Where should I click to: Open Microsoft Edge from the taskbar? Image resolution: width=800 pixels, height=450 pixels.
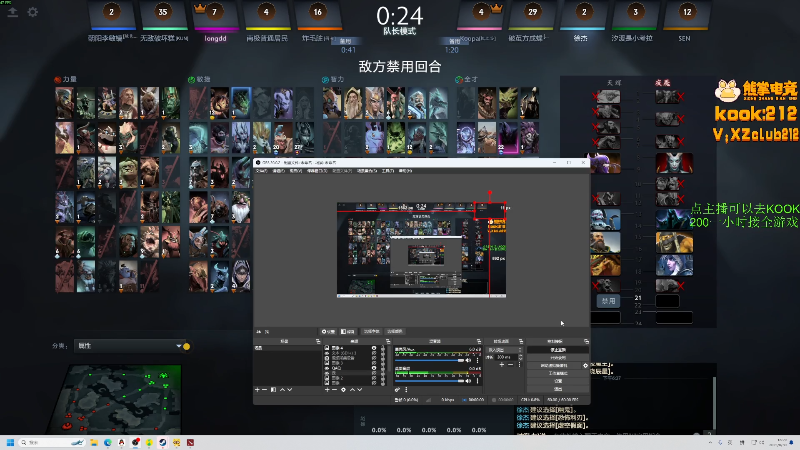(108, 442)
